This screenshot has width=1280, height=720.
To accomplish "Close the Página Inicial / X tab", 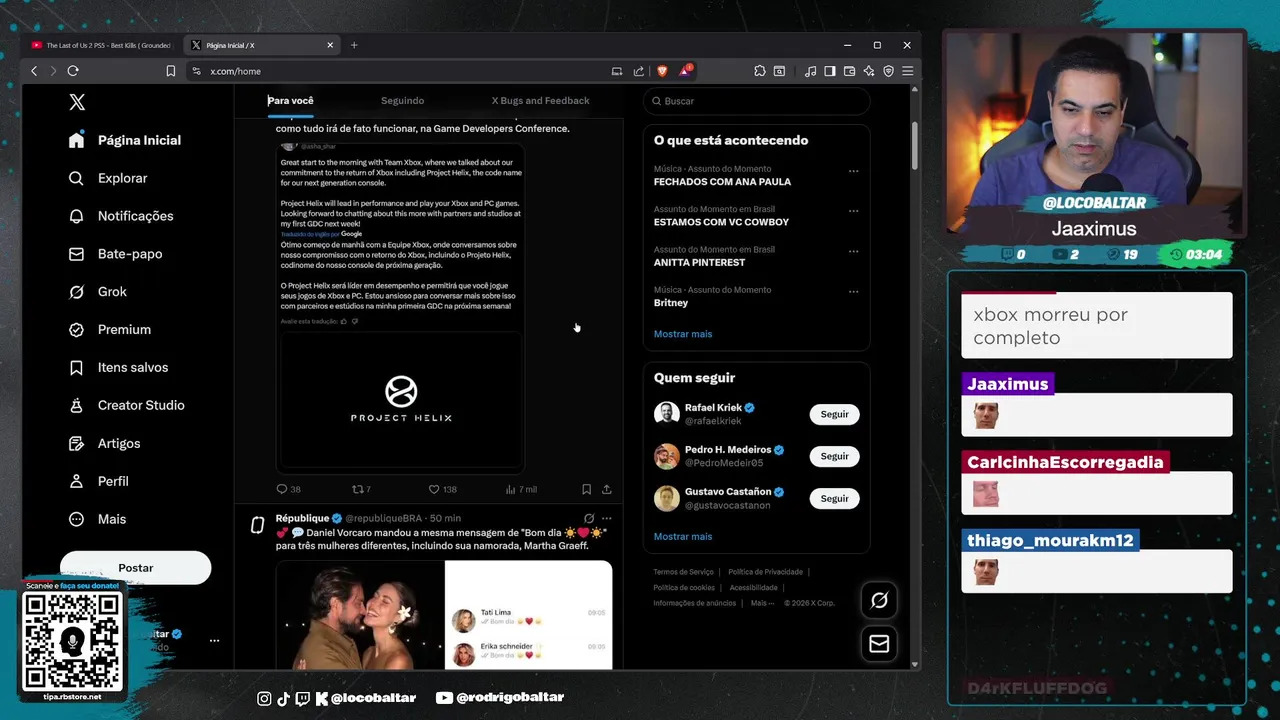I will tap(330, 45).
